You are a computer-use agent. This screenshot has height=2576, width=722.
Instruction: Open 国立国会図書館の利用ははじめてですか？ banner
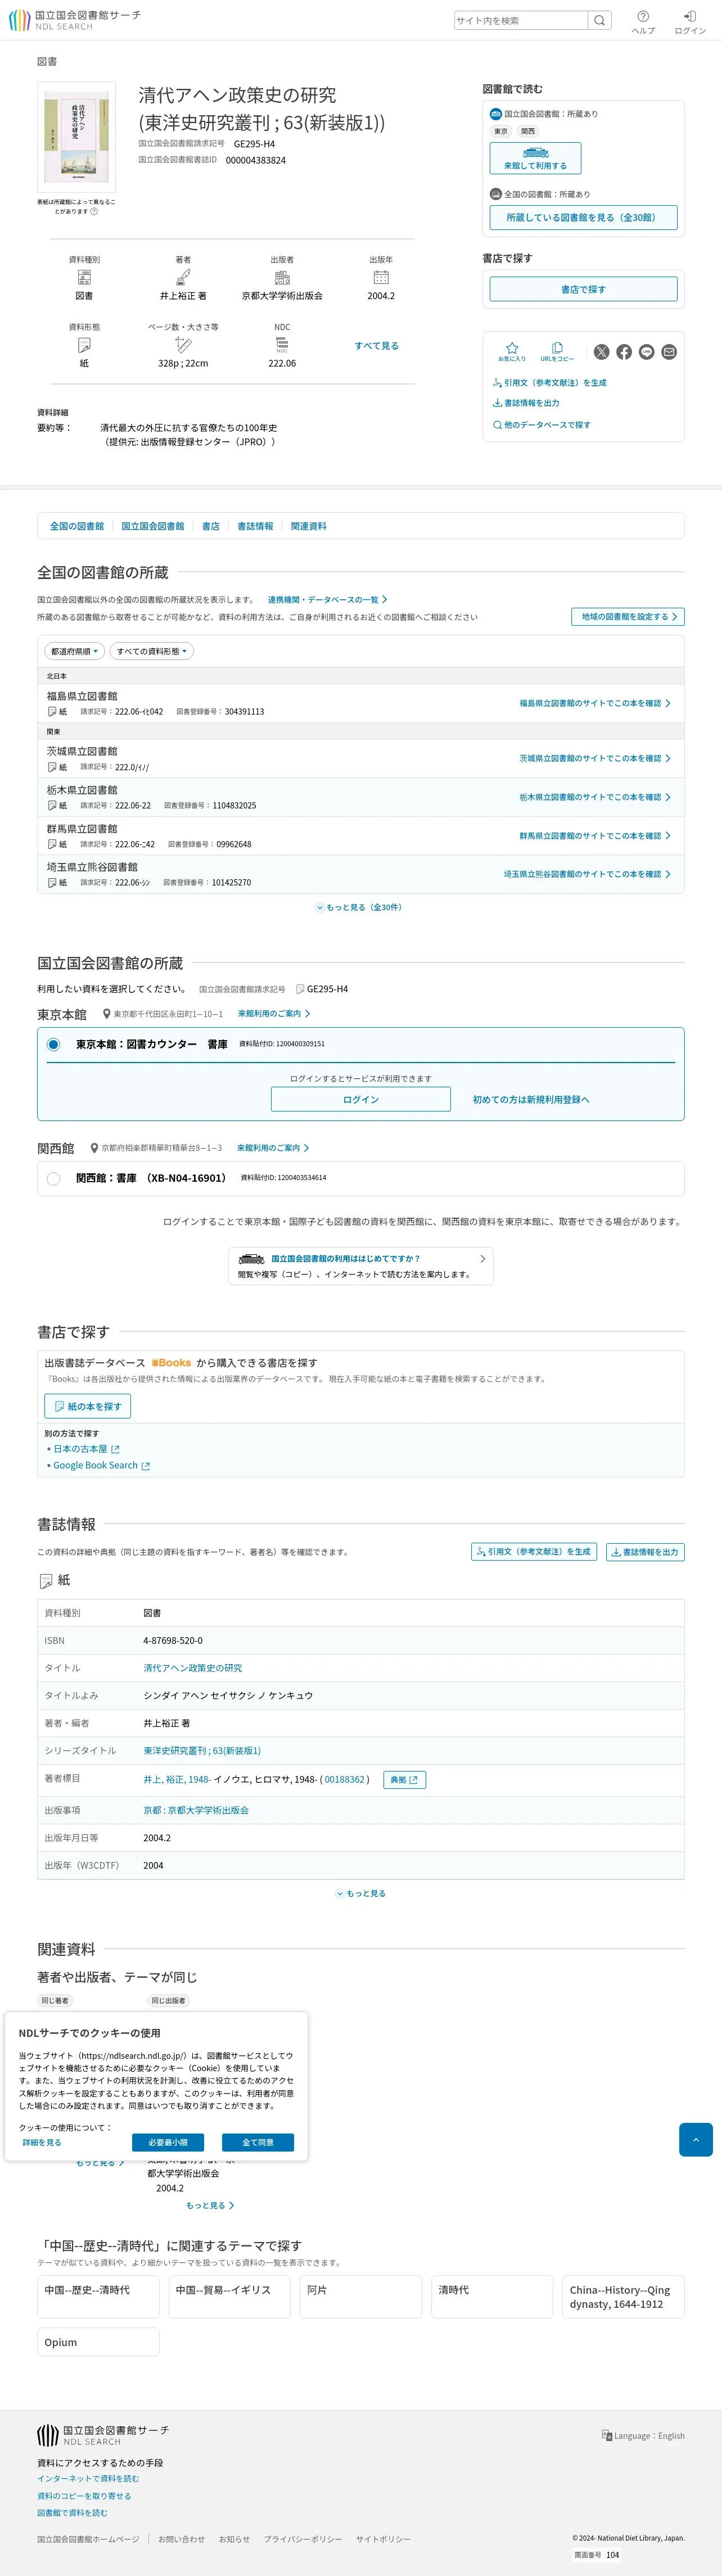[361, 1266]
